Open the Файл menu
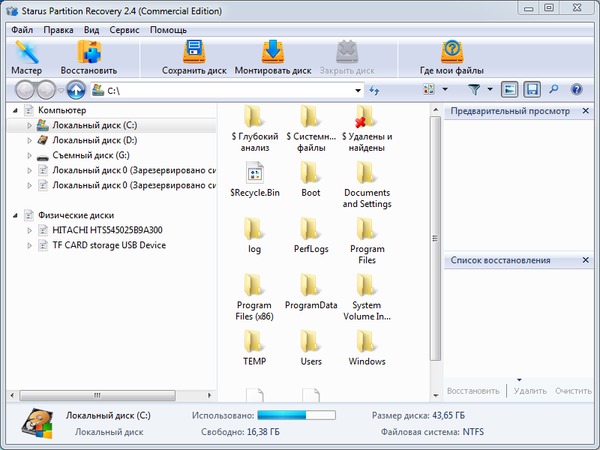Viewport: 600px width, 450px height. click(22, 30)
